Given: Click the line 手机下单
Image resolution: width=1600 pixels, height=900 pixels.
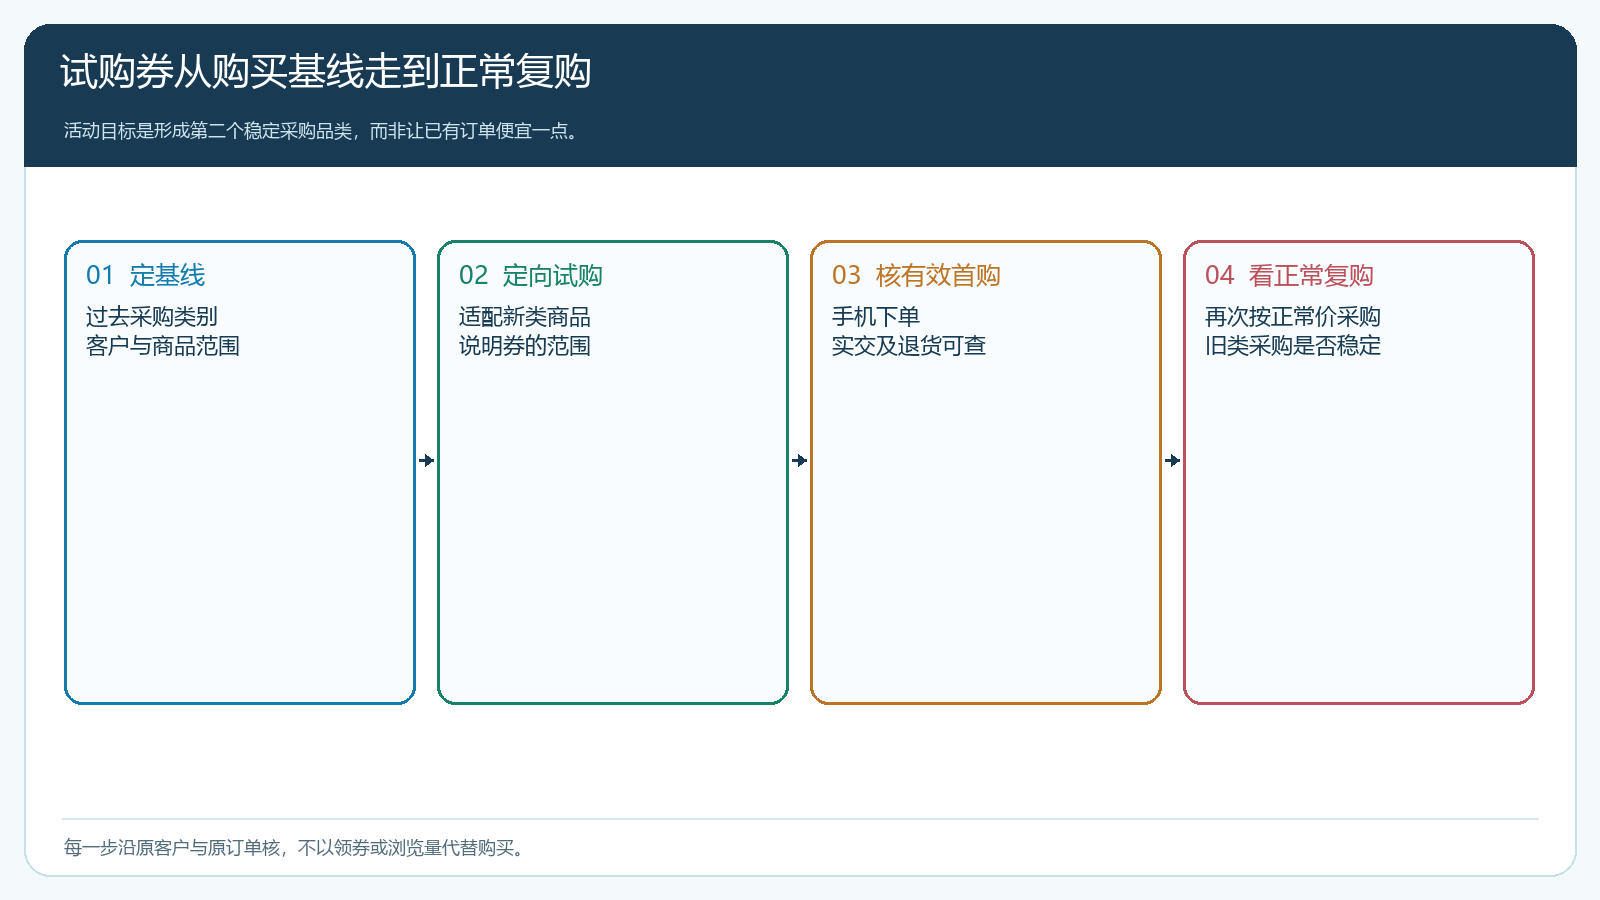Looking at the screenshot, I should click(x=876, y=317).
